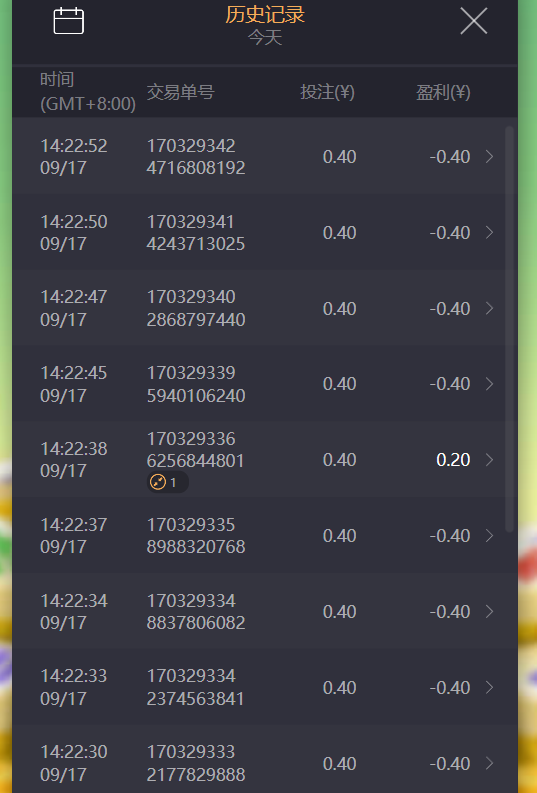Expand details for the 14:22:45 record
The width and height of the screenshot is (537, 793).
489,384
